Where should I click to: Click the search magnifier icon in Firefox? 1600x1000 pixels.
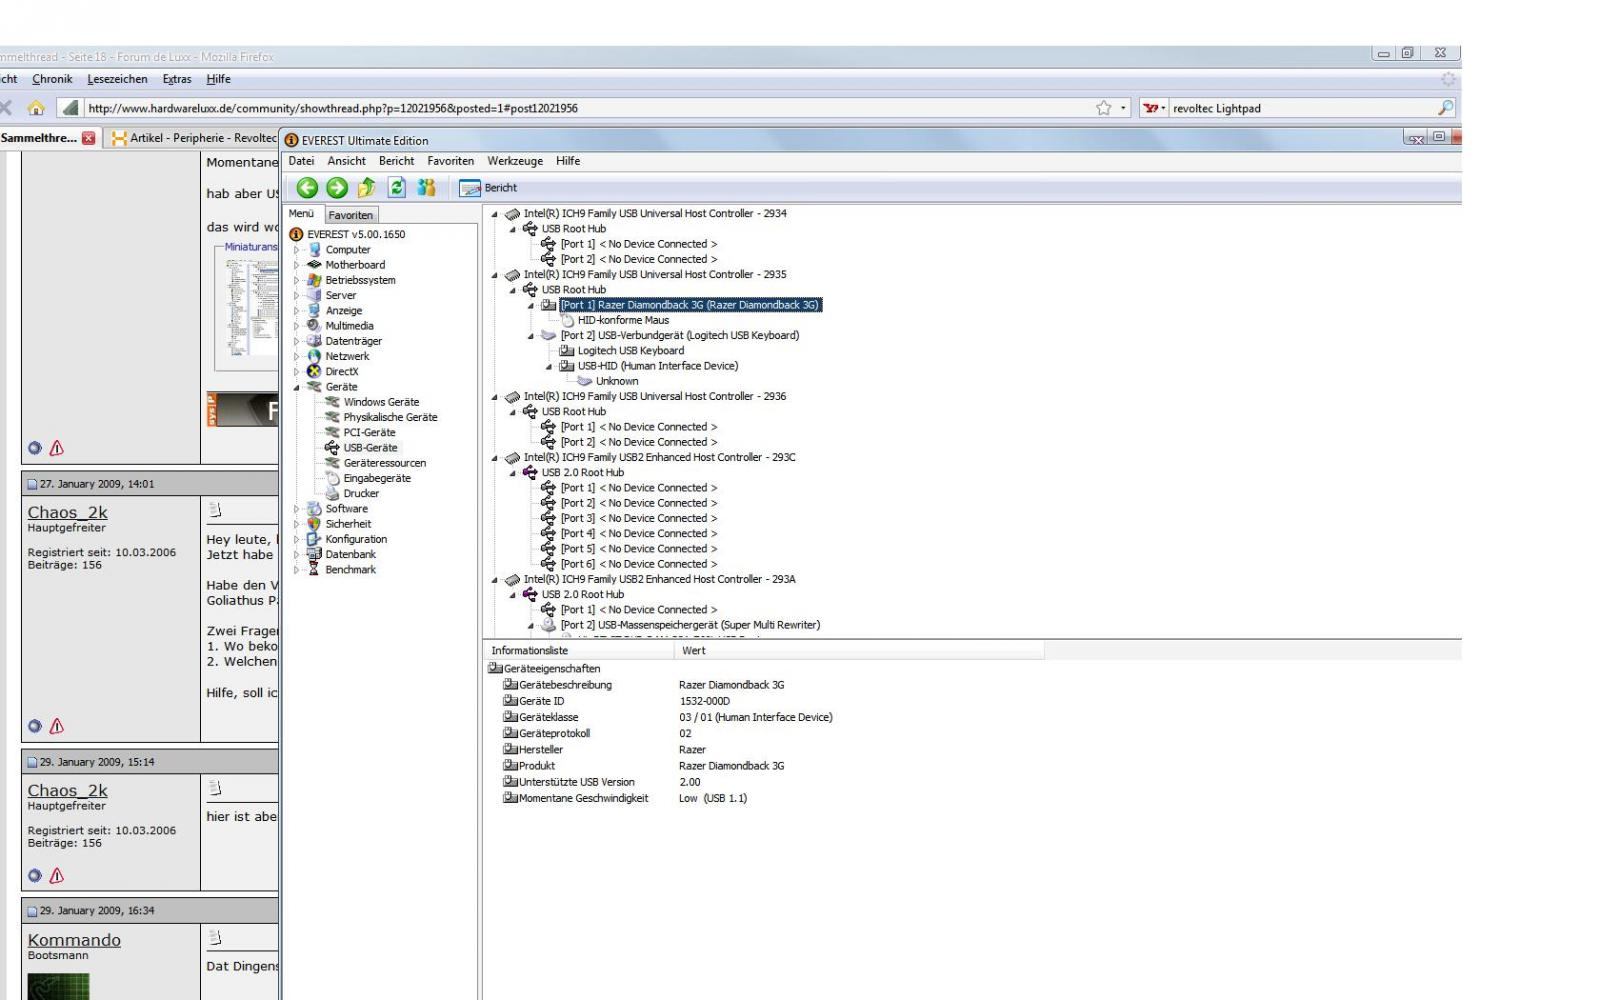click(1445, 108)
